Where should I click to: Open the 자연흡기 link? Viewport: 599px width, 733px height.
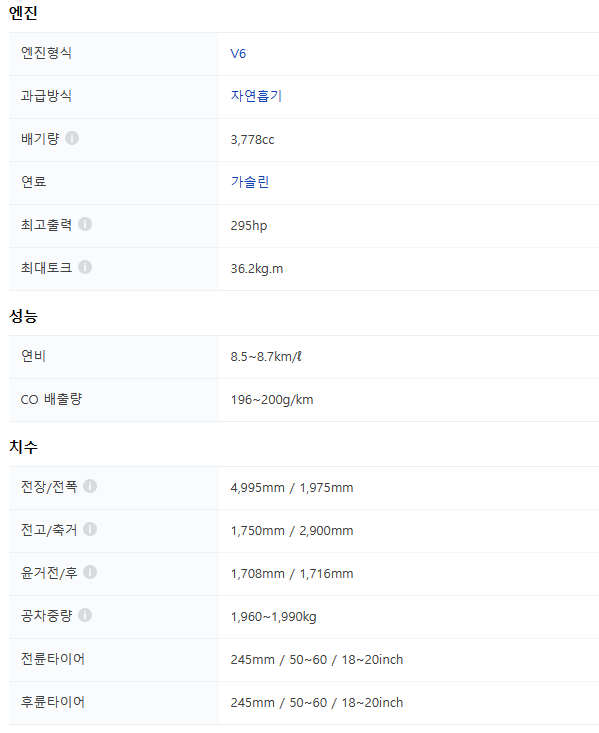coord(256,96)
